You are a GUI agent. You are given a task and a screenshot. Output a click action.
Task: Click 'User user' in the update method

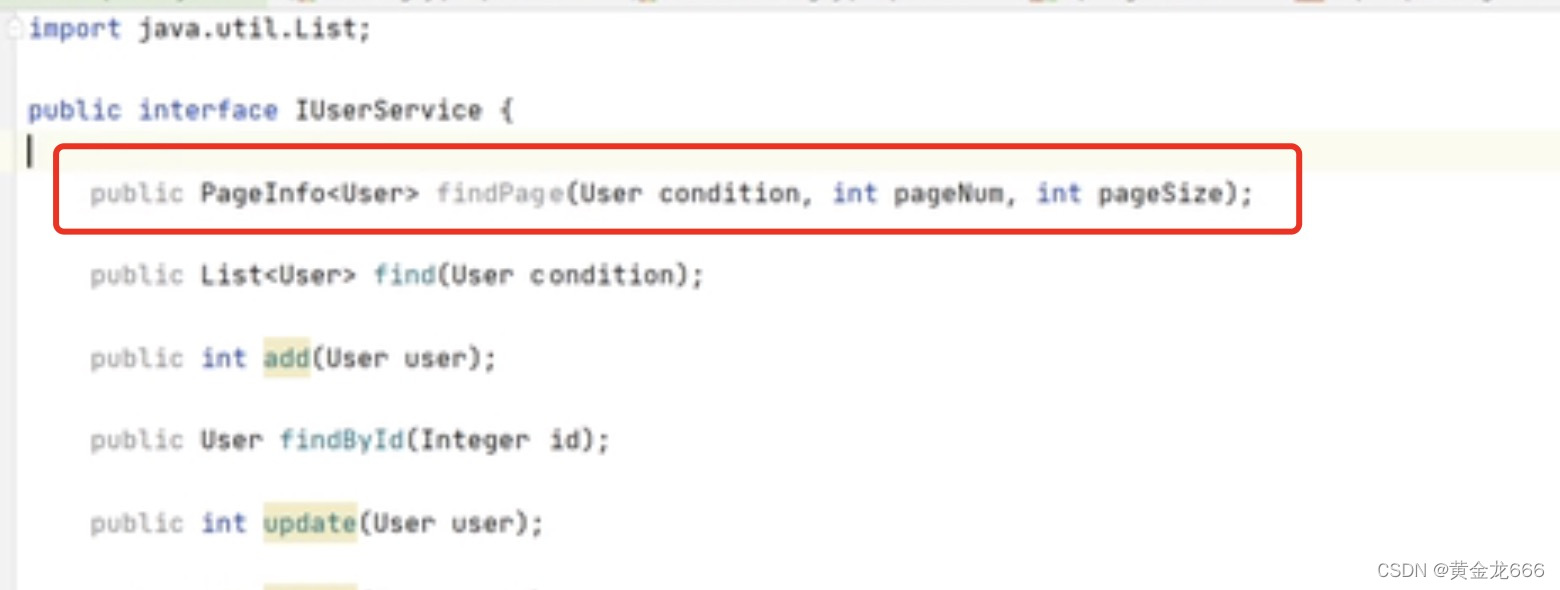click(x=443, y=523)
